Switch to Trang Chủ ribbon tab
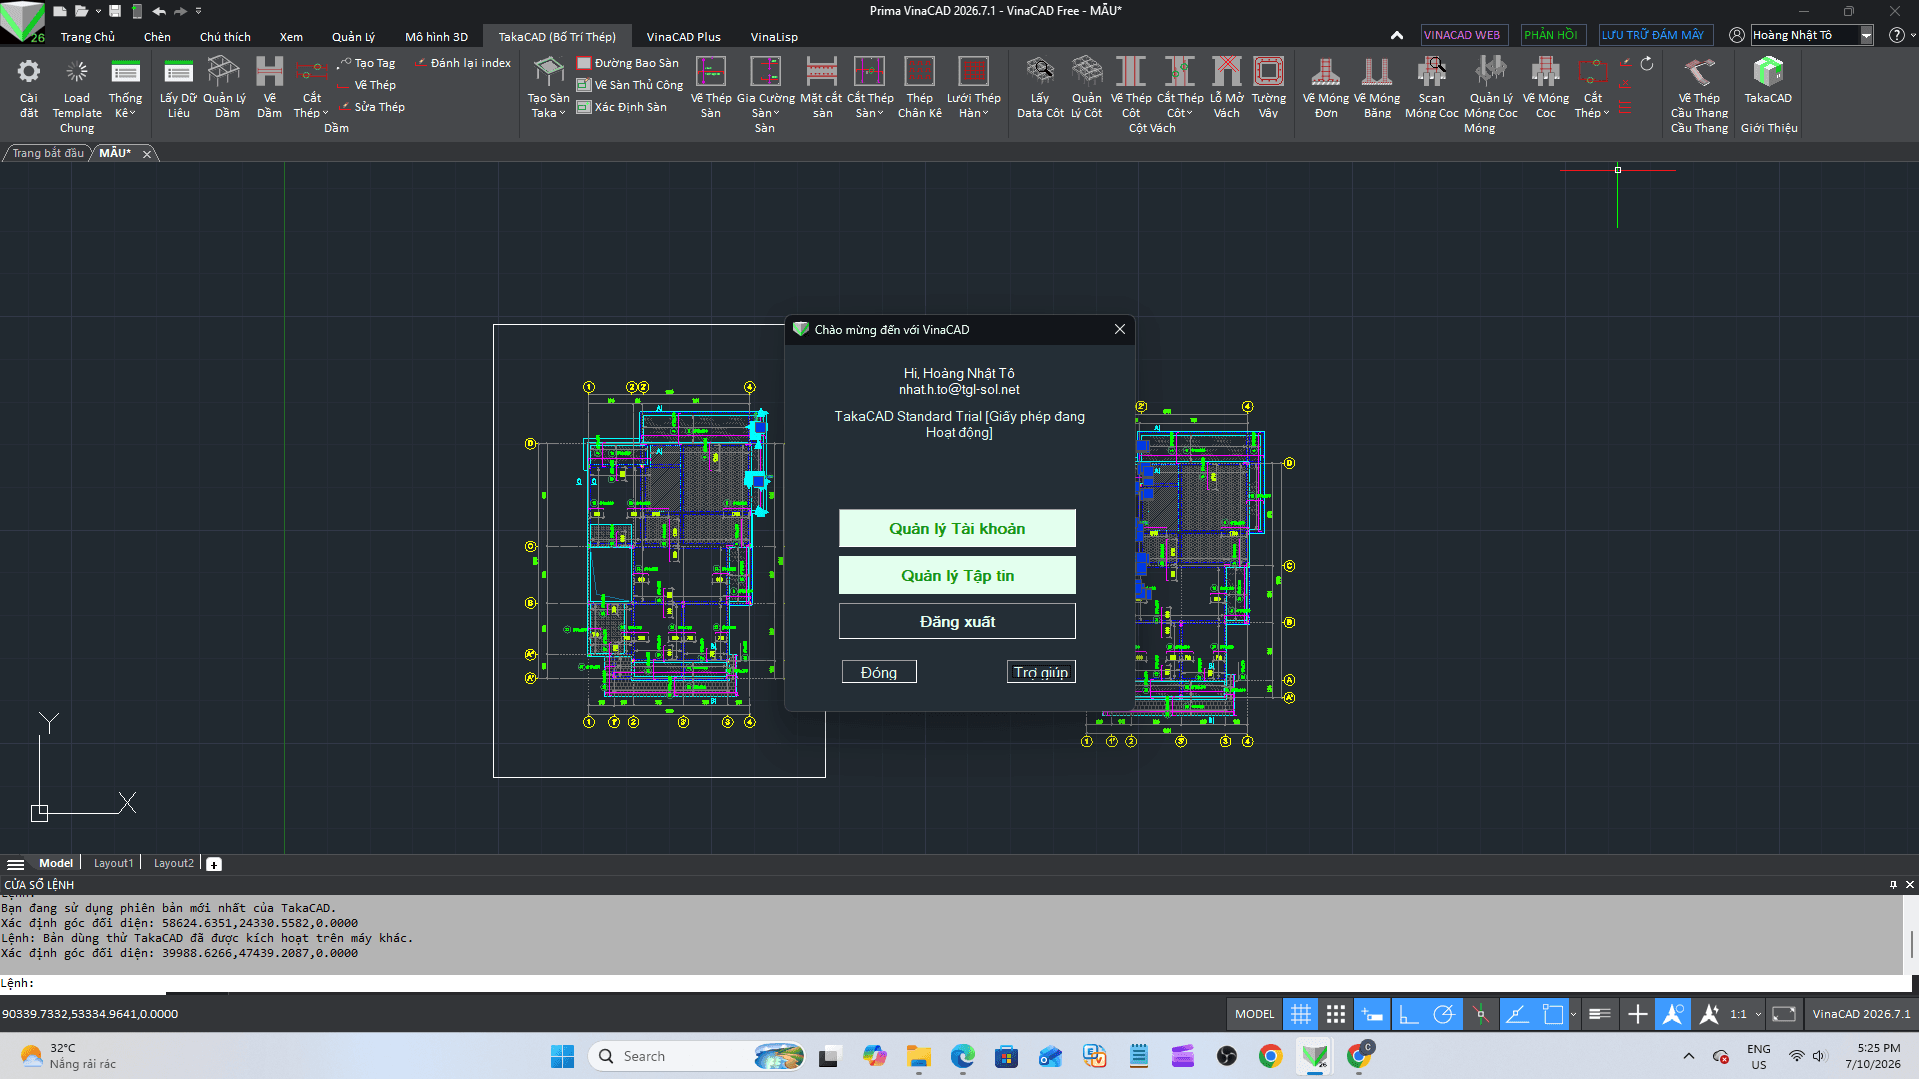The width and height of the screenshot is (1919, 1079). click(x=88, y=37)
